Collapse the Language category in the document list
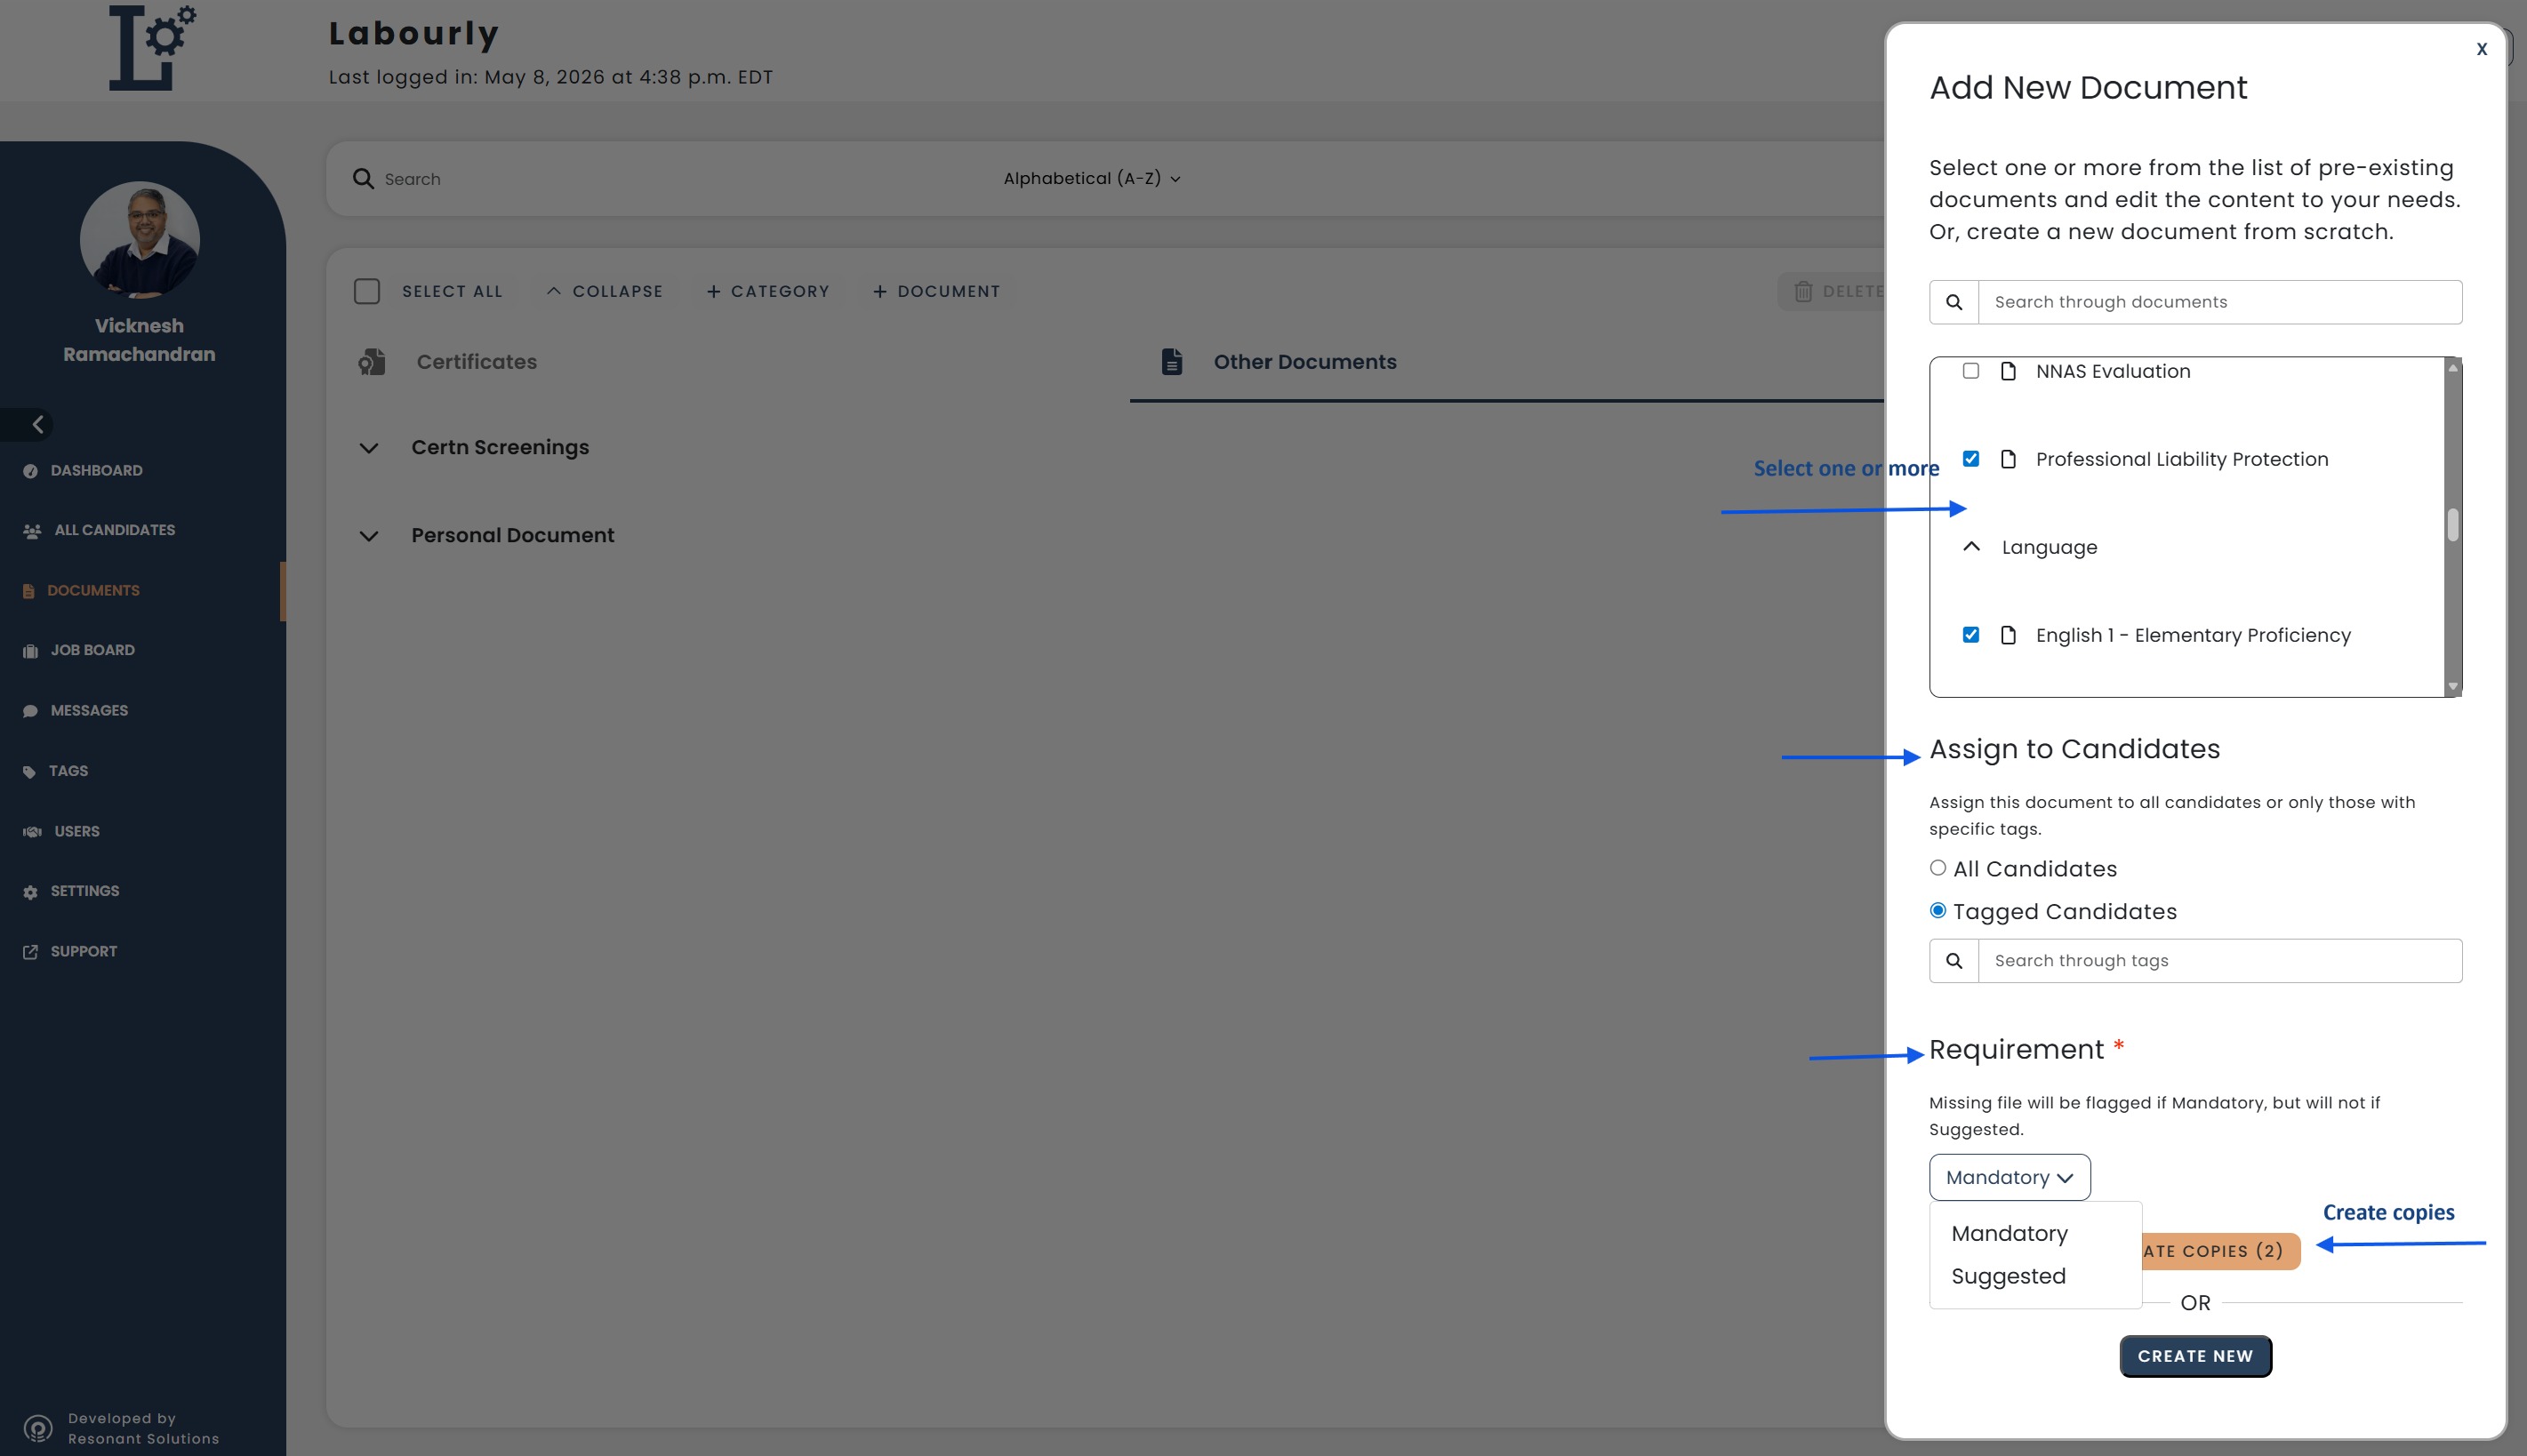Screen dimensions: 2527x1456 click(x=1970, y=547)
